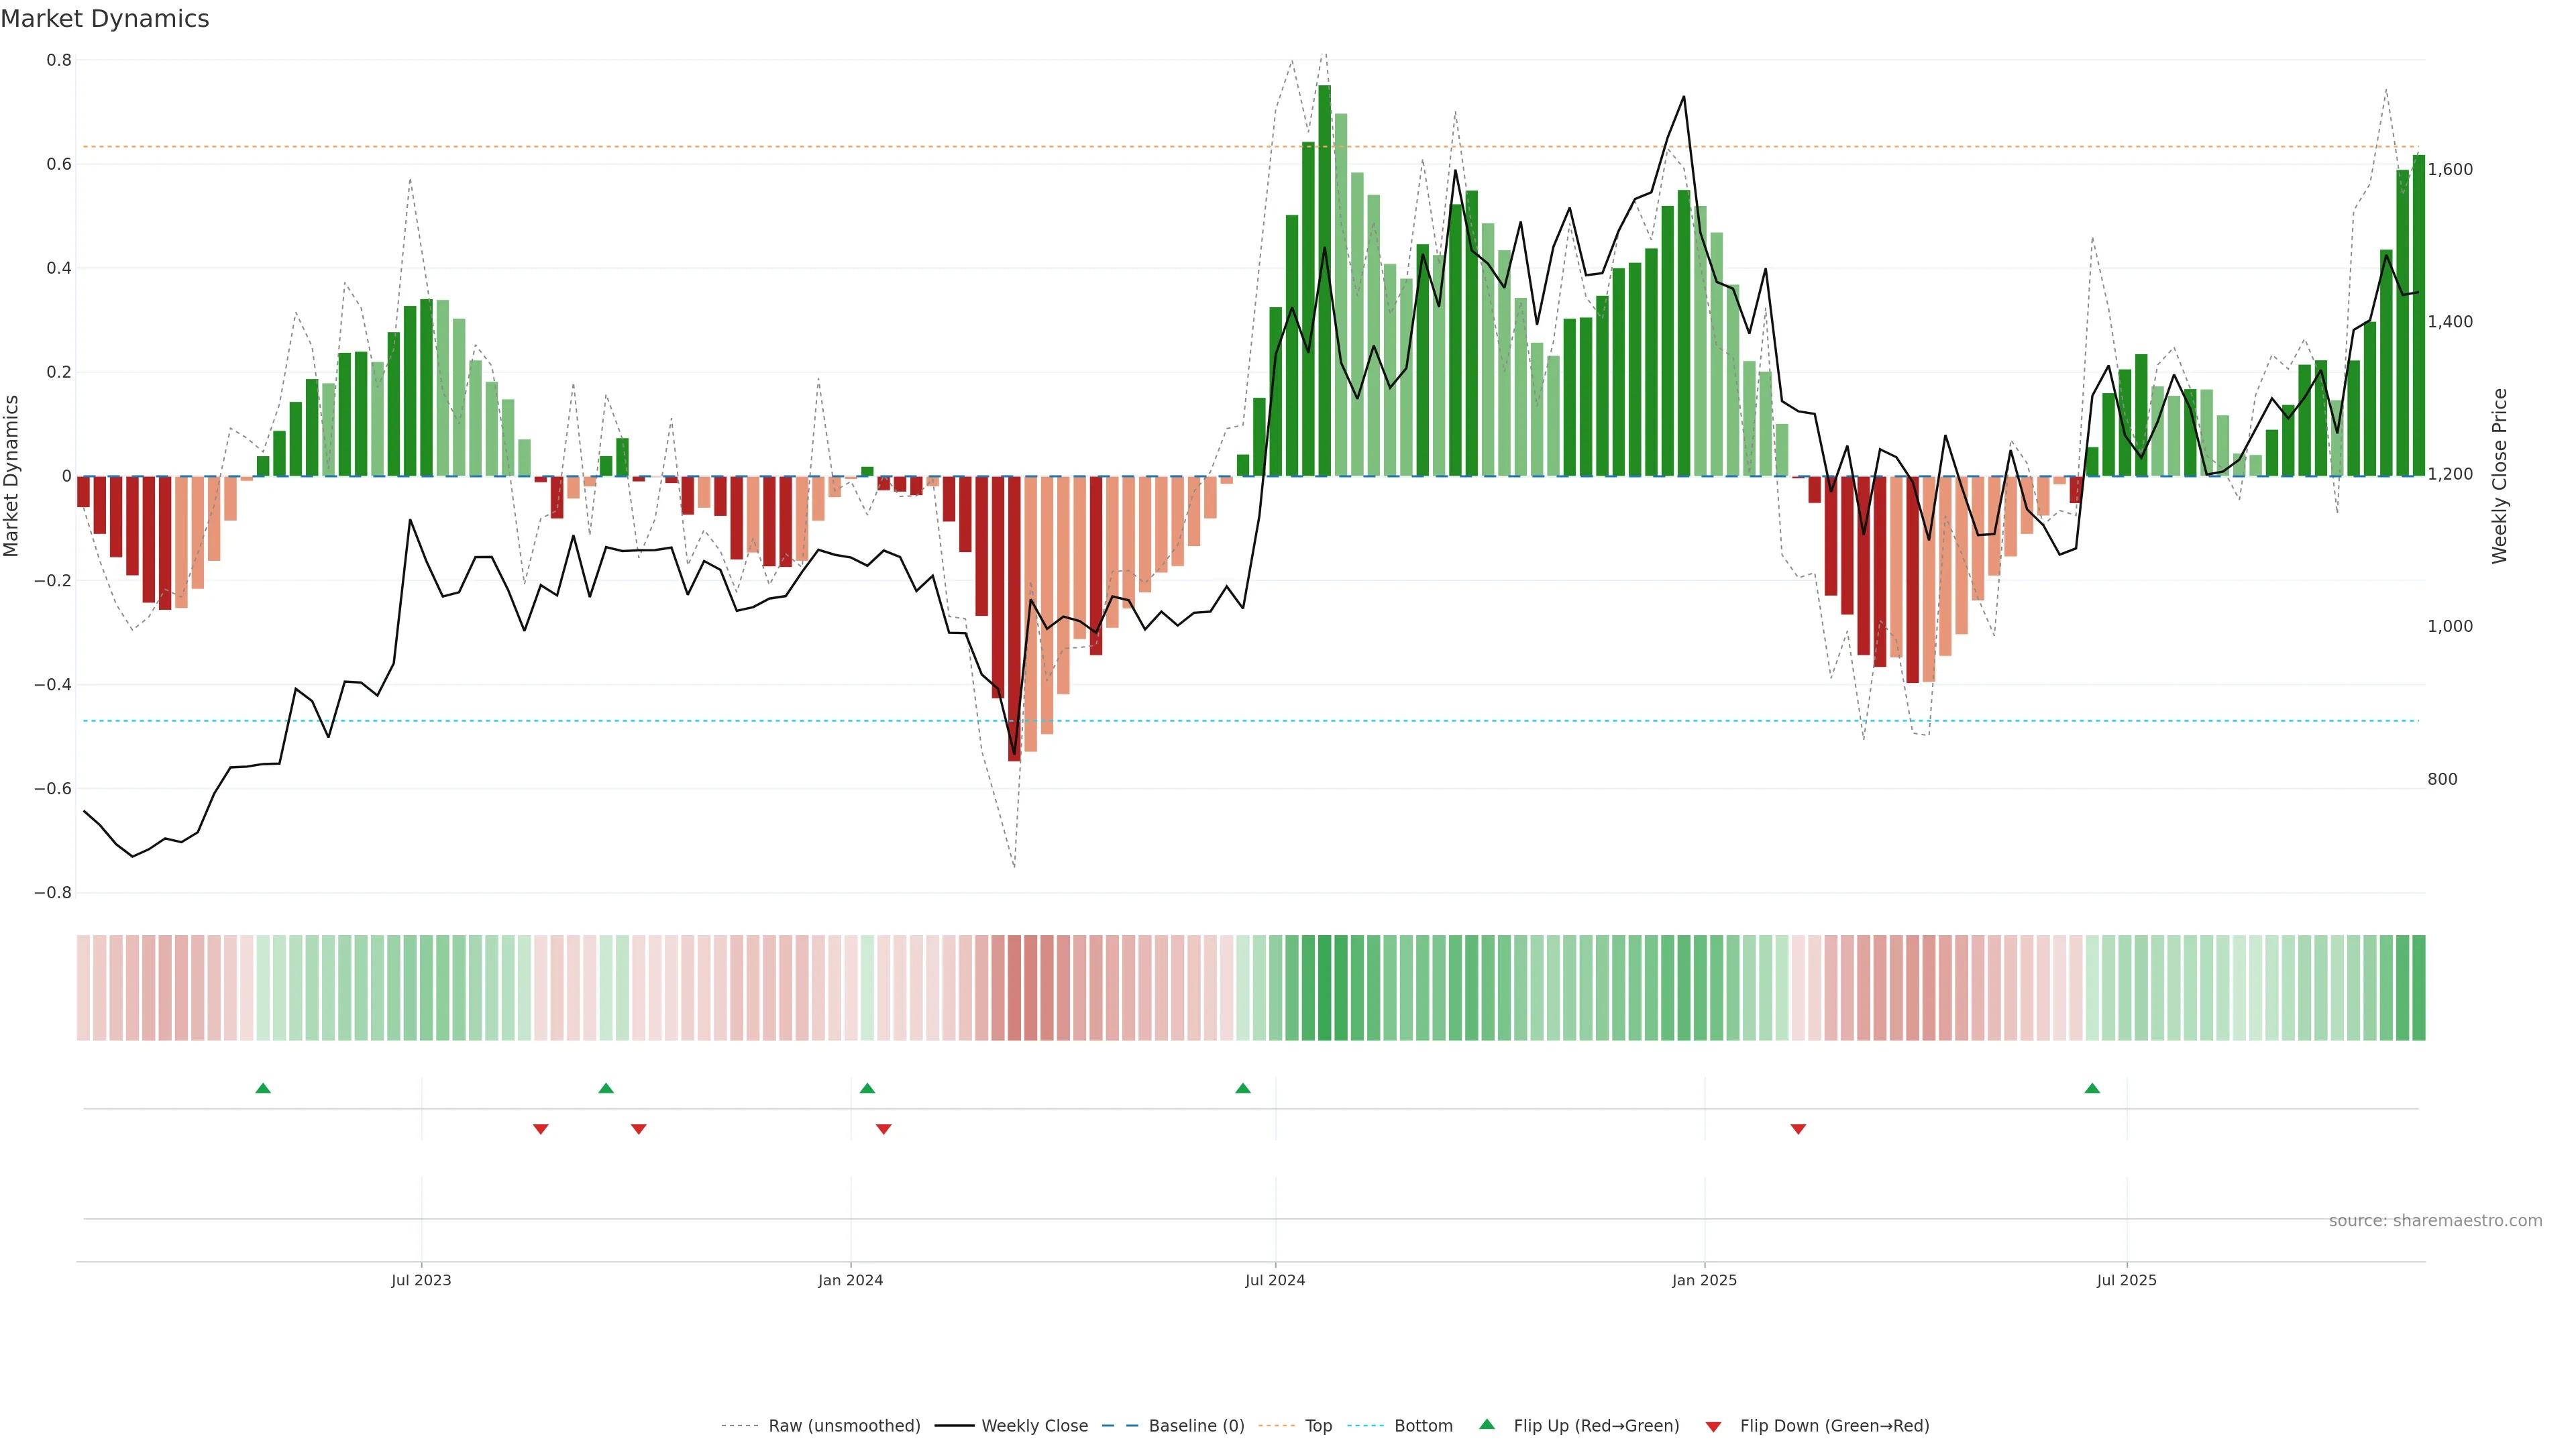Viewport: 2576px width, 1449px height.
Task: Hide the Bottom threshold legend entry
Action: pos(1423,1426)
